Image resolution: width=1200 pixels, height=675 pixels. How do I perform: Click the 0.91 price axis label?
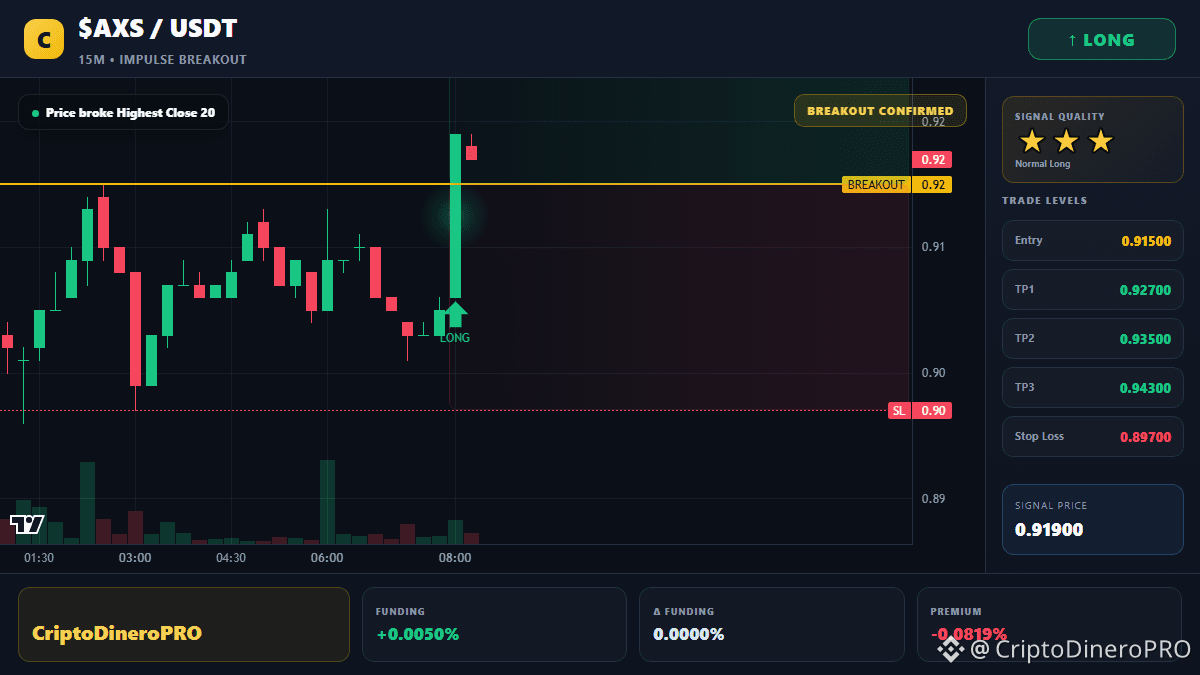coord(932,247)
